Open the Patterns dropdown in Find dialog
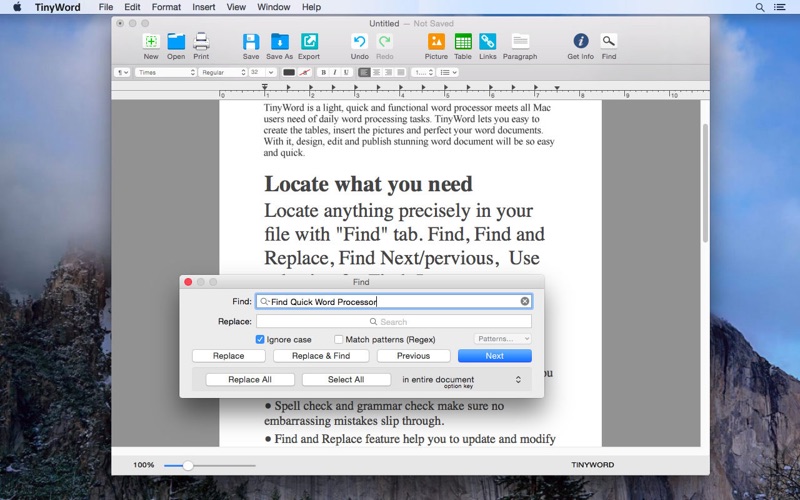This screenshot has width=800, height=500. pos(503,339)
